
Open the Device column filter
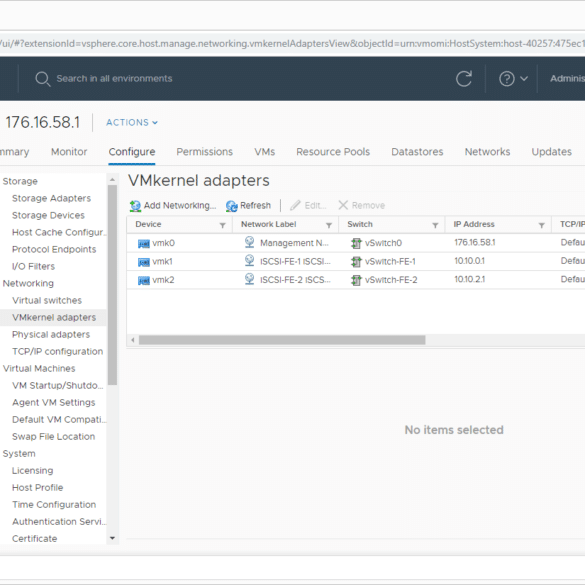click(223, 225)
